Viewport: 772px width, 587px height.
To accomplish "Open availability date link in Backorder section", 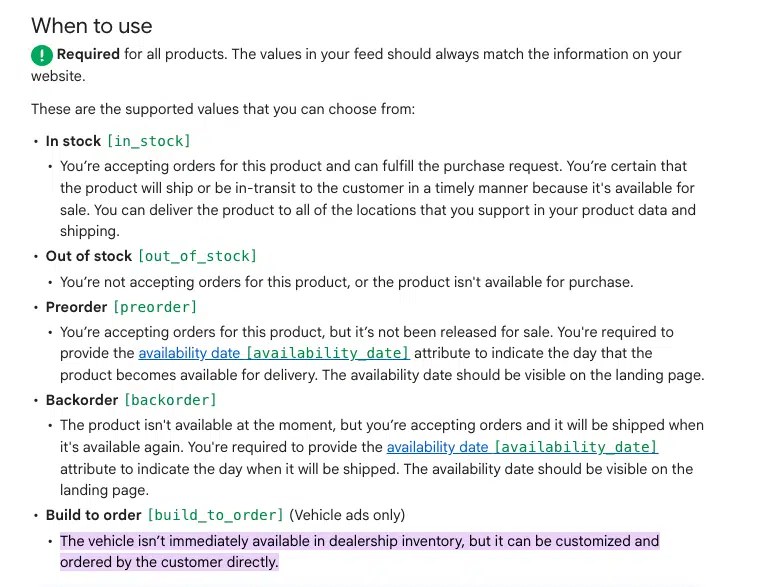I will pos(522,447).
